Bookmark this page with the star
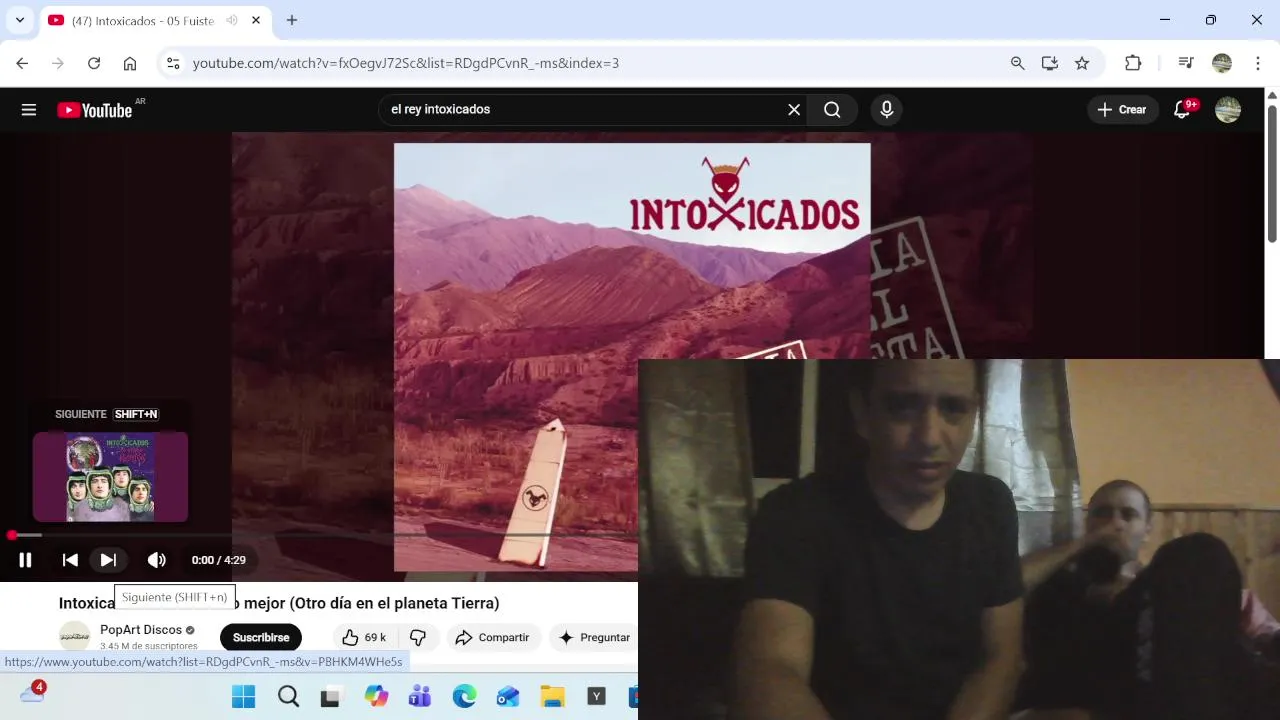Viewport: 1280px width, 720px height. point(1082,63)
